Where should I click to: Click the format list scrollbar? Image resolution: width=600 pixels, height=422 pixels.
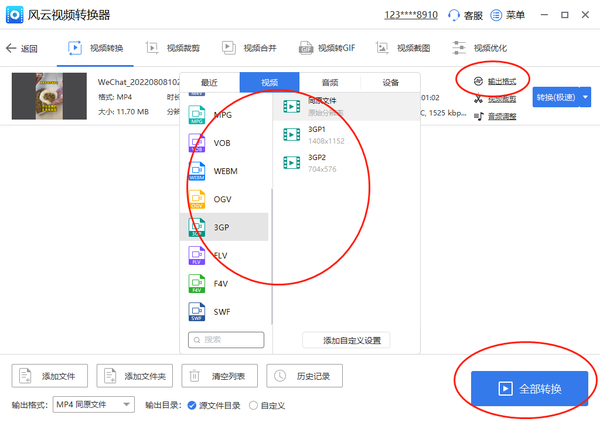[272, 256]
